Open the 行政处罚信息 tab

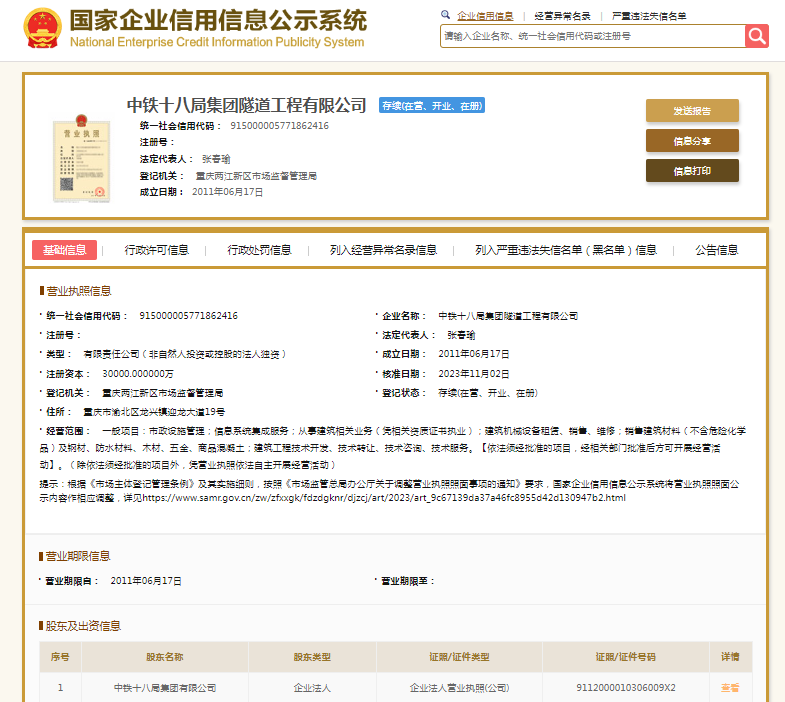click(259, 250)
